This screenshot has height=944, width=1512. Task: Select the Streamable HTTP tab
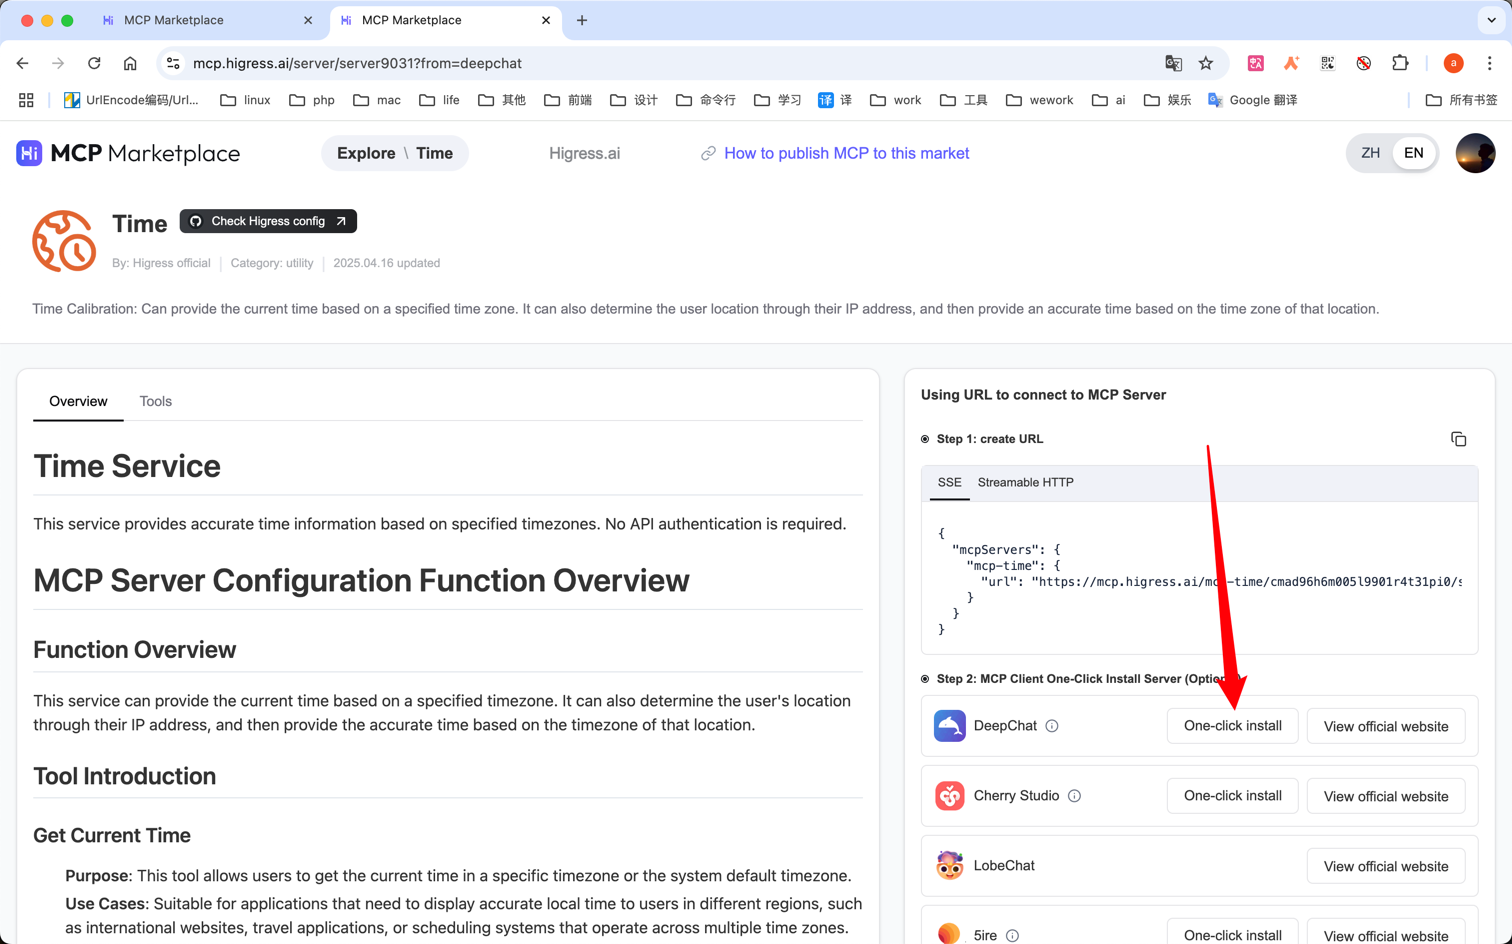(x=1025, y=482)
